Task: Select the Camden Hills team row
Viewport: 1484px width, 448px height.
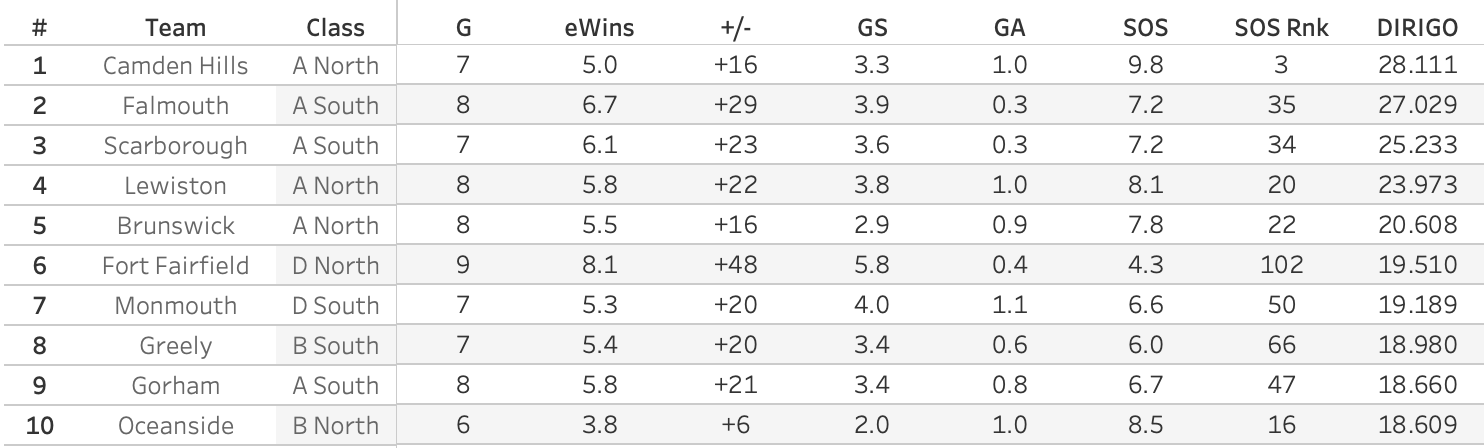Action: coord(176,66)
